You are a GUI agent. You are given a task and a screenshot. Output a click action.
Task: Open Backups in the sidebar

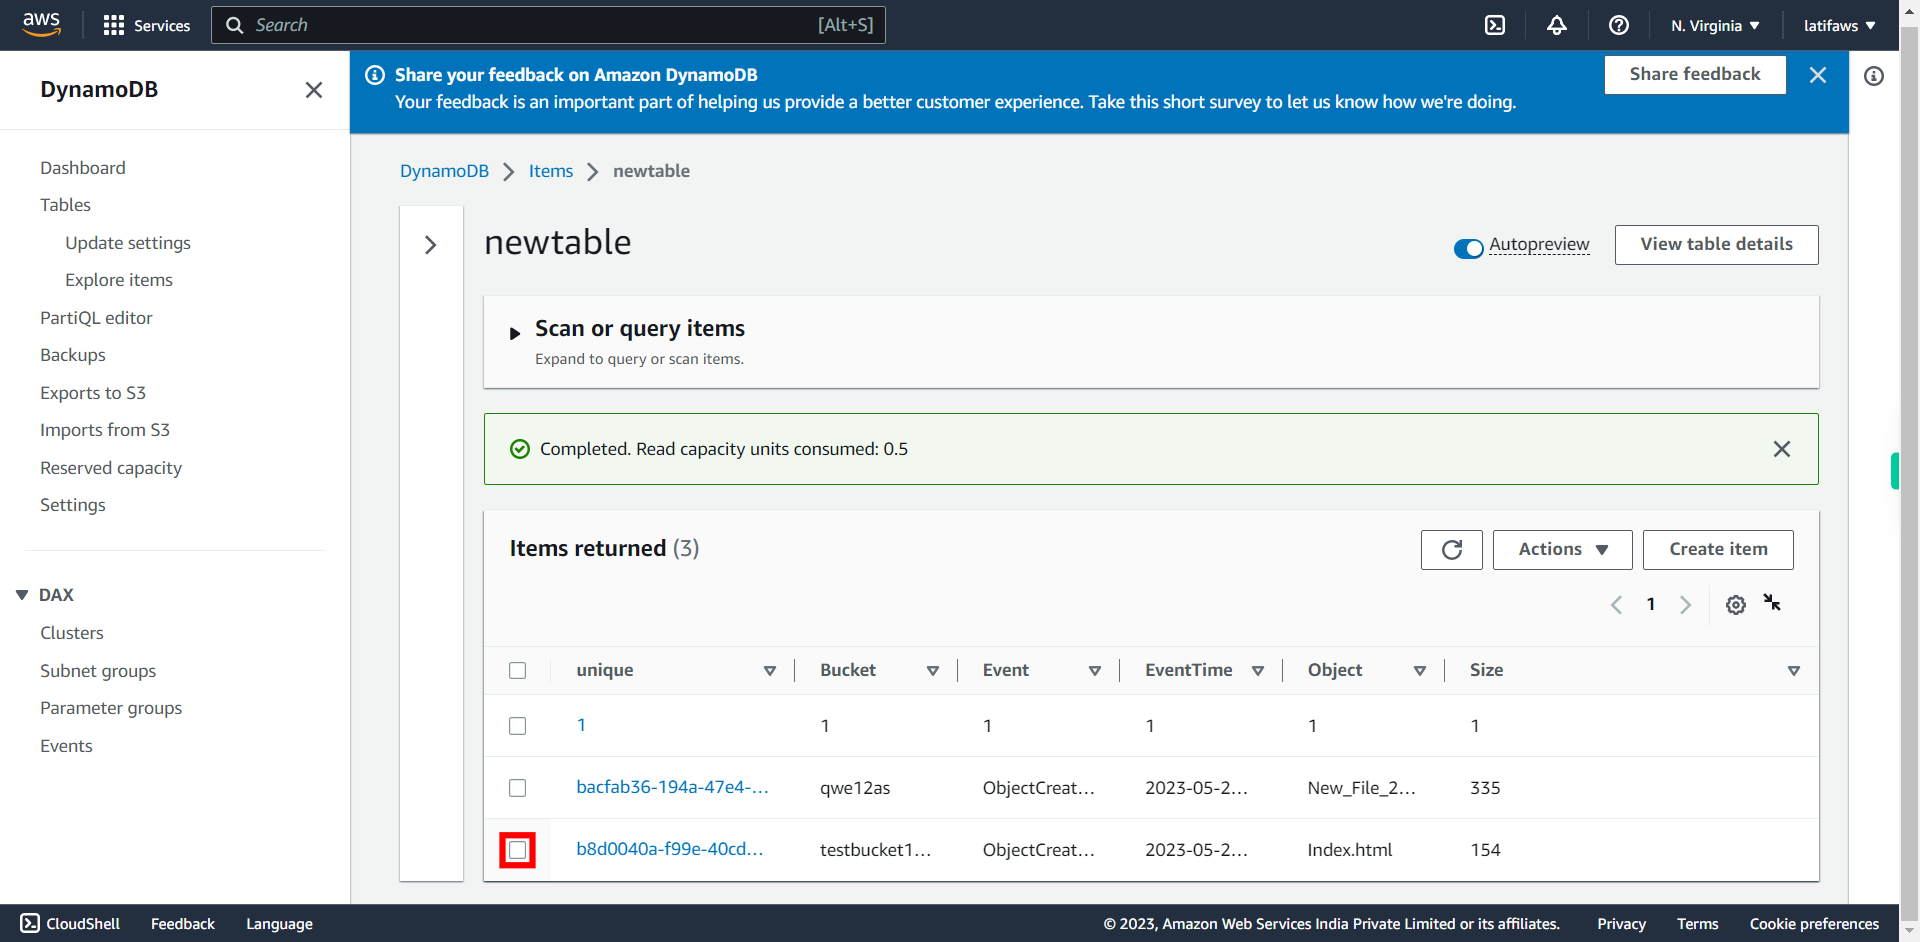point(73,355)
